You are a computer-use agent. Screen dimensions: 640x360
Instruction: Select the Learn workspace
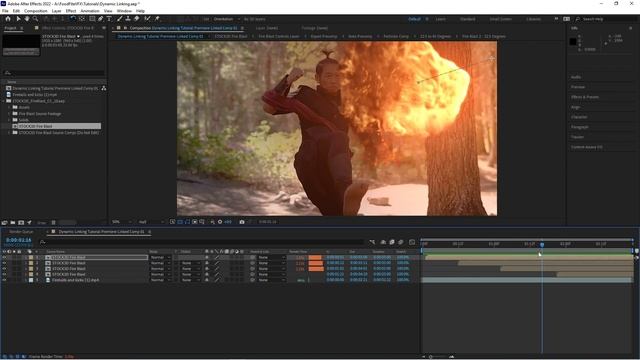pyautogui.click(x=440, y=19)
